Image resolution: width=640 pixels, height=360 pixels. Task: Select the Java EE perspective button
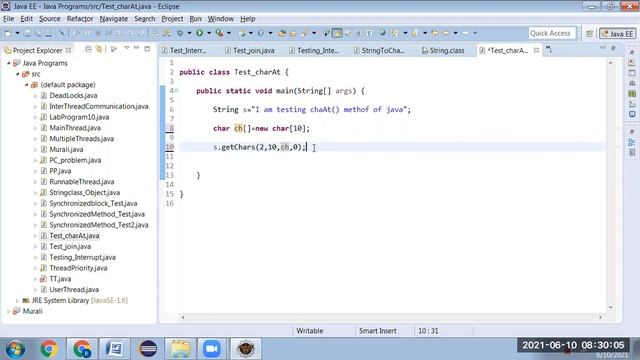[x=618, y=34]
